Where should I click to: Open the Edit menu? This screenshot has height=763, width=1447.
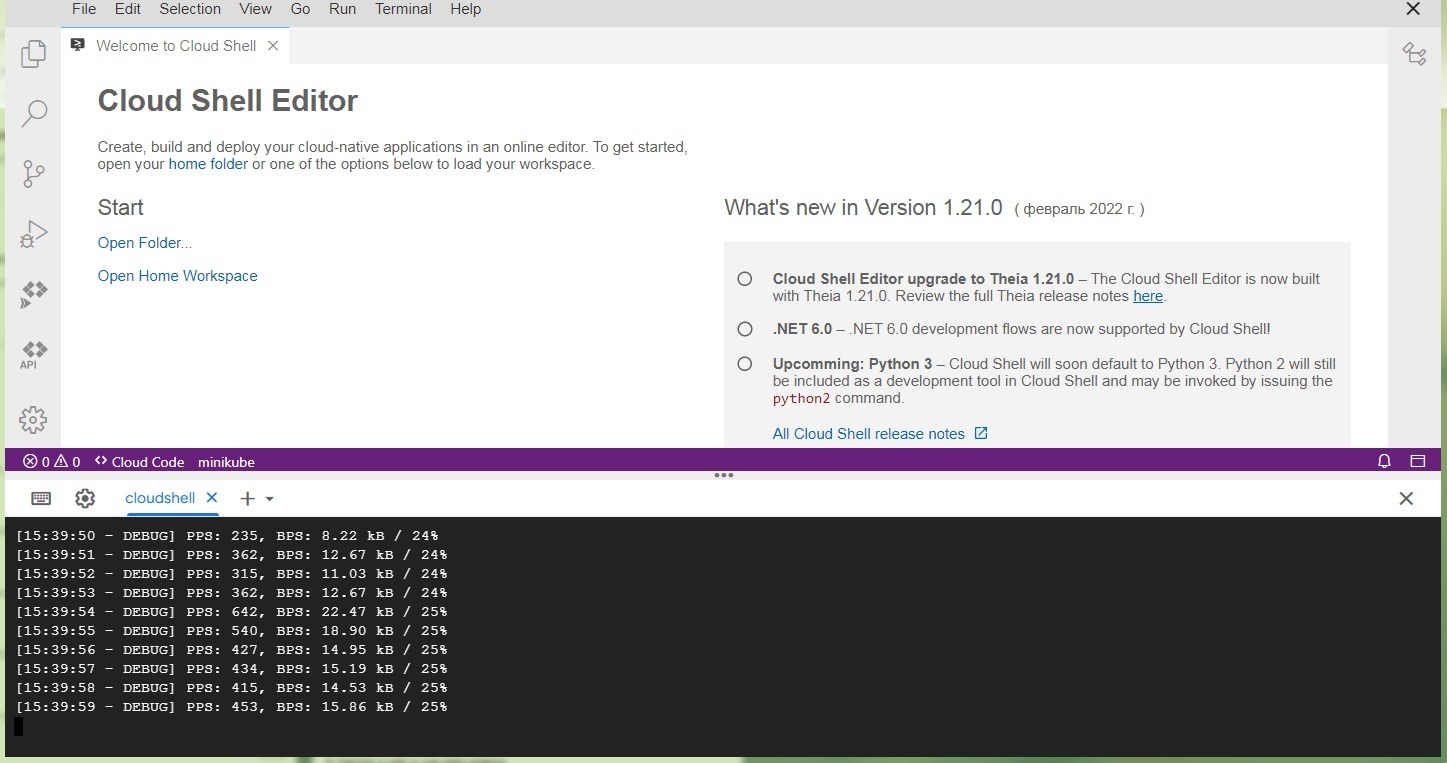point(128,9)
